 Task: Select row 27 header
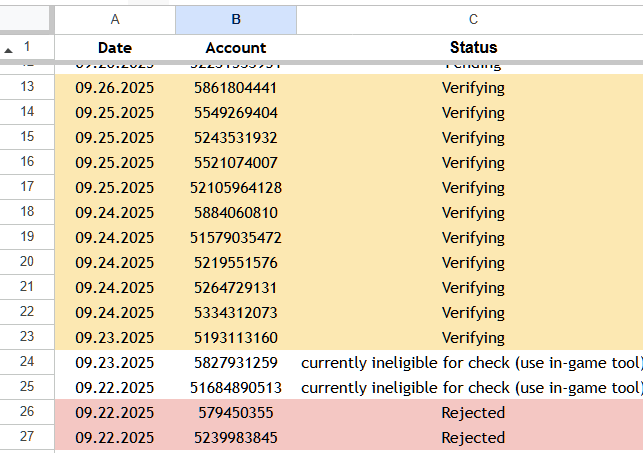(x=27, y=437)
